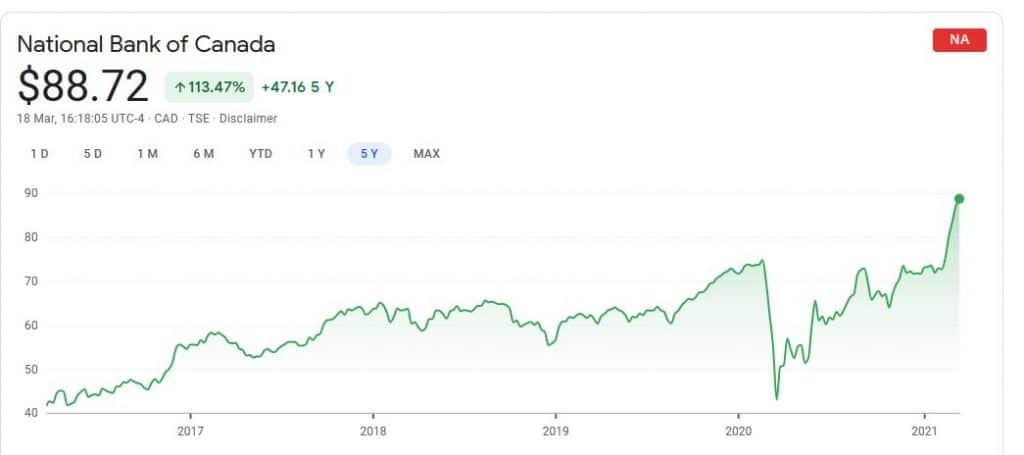Click the green 113.47% change badge
The image size is (1024, 455).
coord(208,87)
